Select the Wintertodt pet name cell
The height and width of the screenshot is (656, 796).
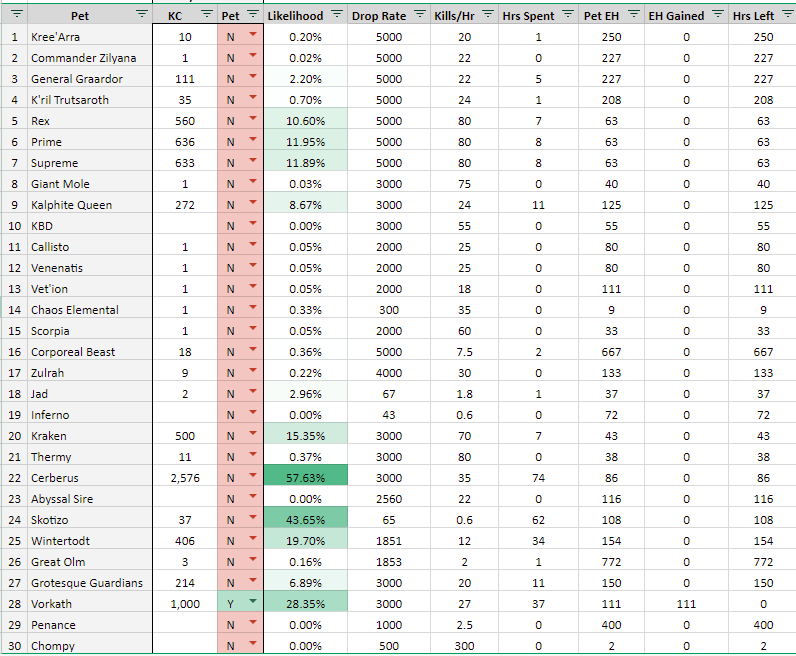click(88, 541)
